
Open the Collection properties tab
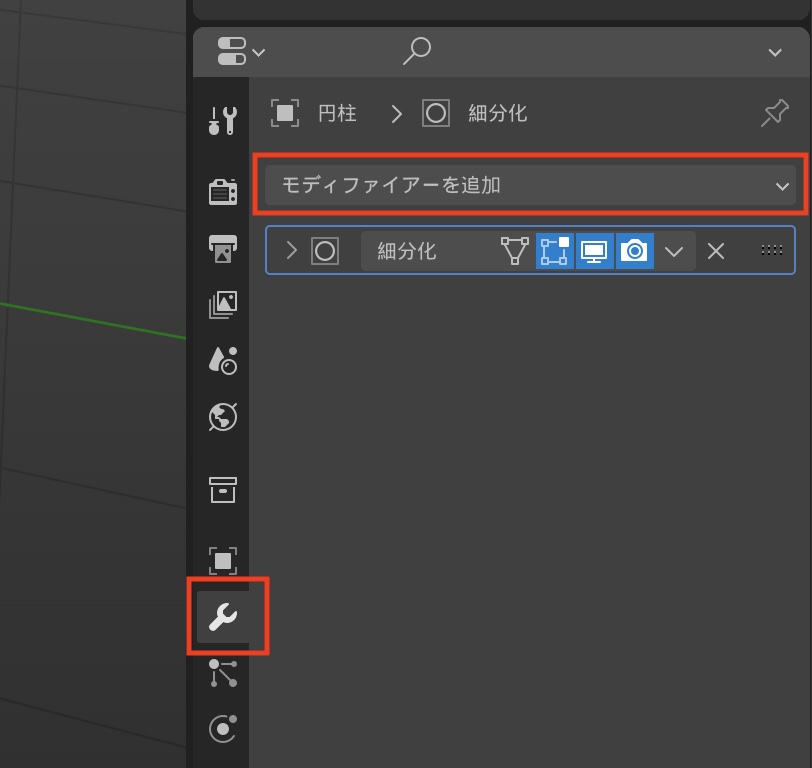pos(222,489)
